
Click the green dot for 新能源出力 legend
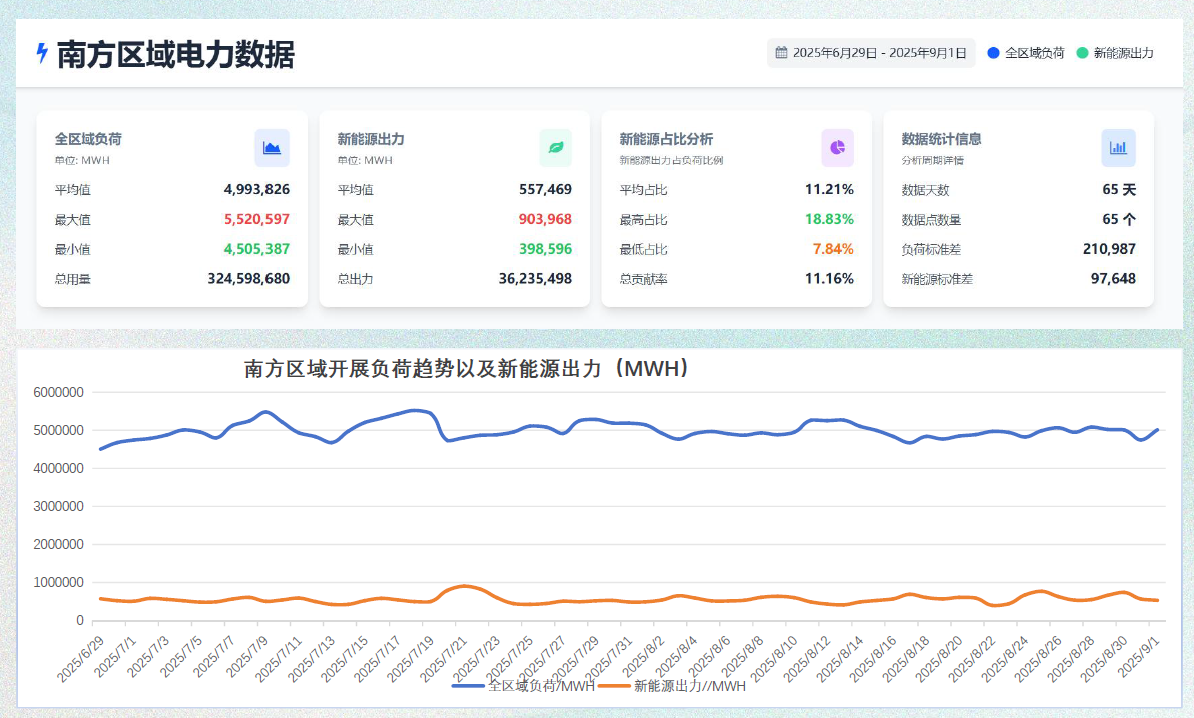point(1082,53)
